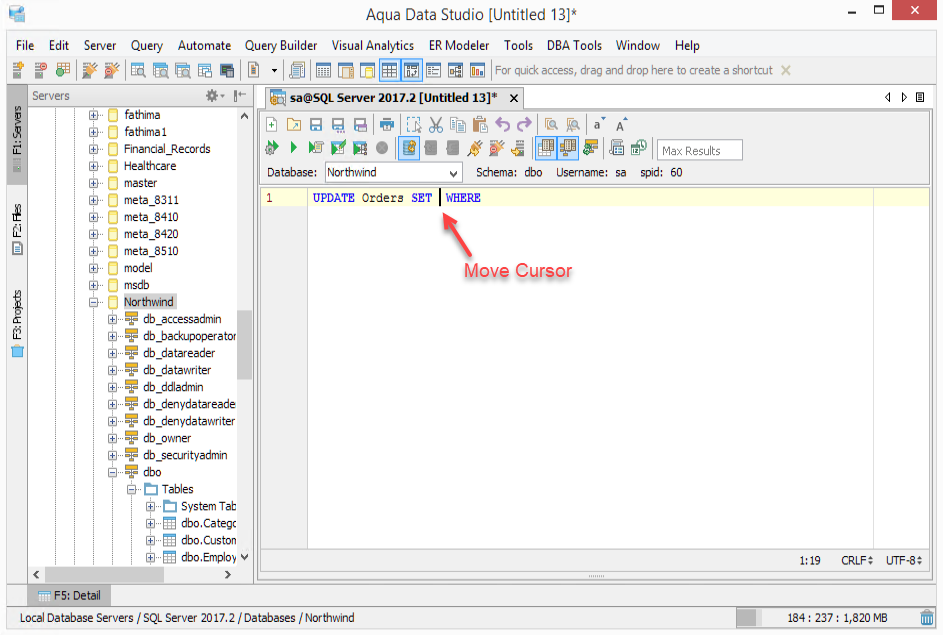Image resolution: width=943 pixels, height=635 pixels.
Task: Toggle the highlighted form view icon in main toolbar
Action: (x=411, y=70)
